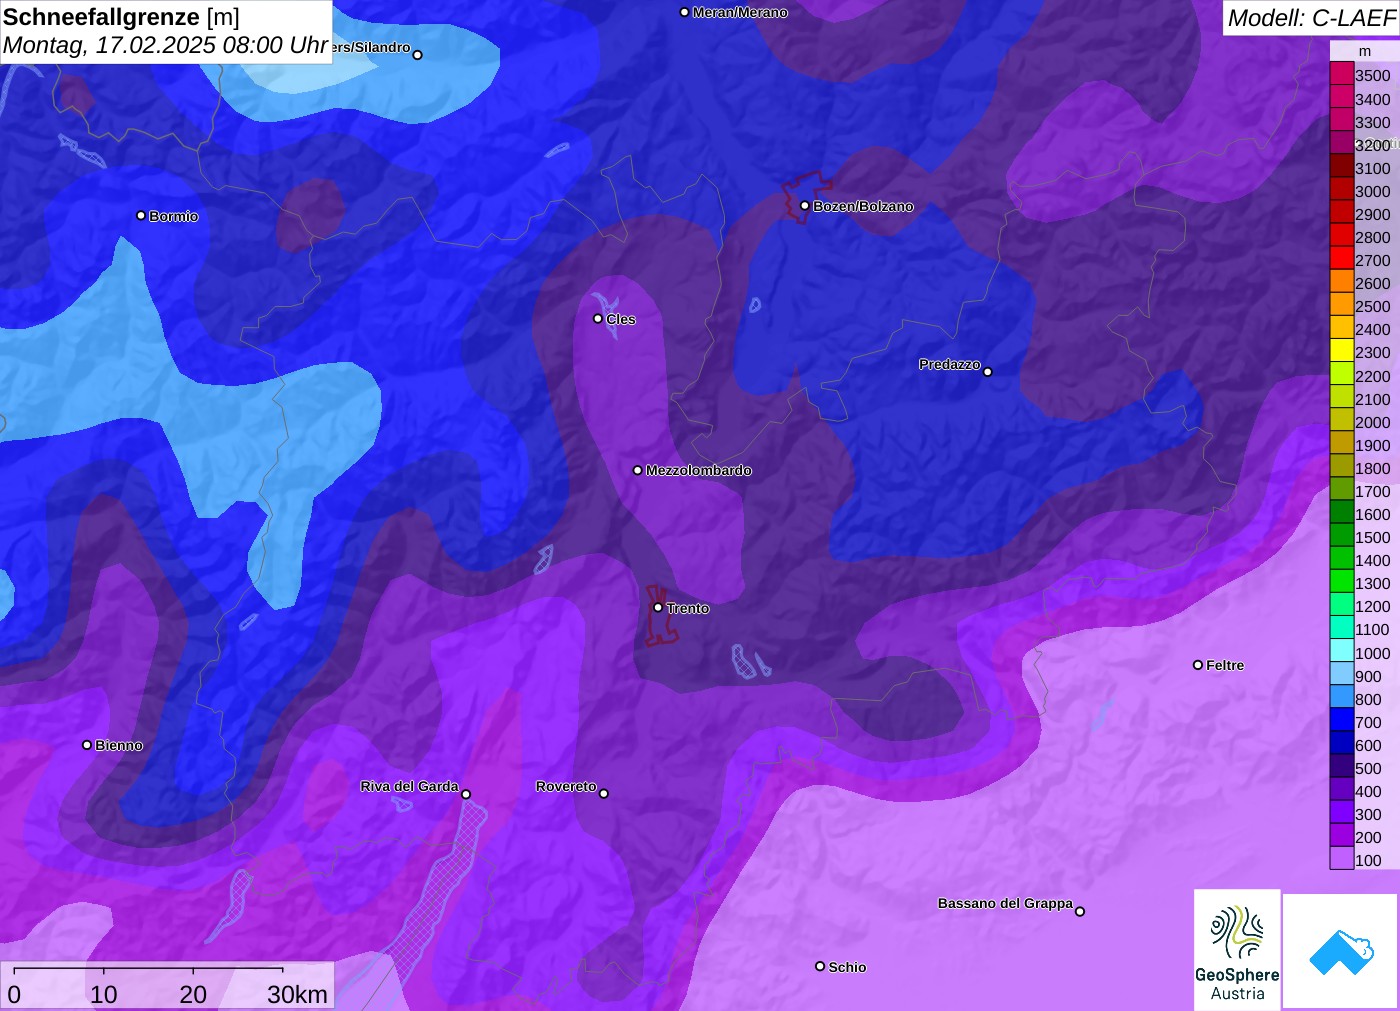The width and height of the screenshot is (1400, 1011).
Task: Click the Bormio city marker dot
Action: point(141,216)
